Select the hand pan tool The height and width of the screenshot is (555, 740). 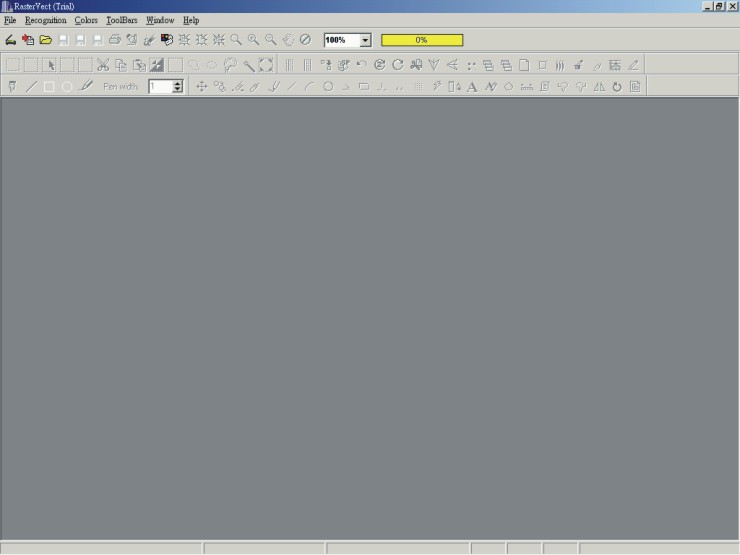288,40
